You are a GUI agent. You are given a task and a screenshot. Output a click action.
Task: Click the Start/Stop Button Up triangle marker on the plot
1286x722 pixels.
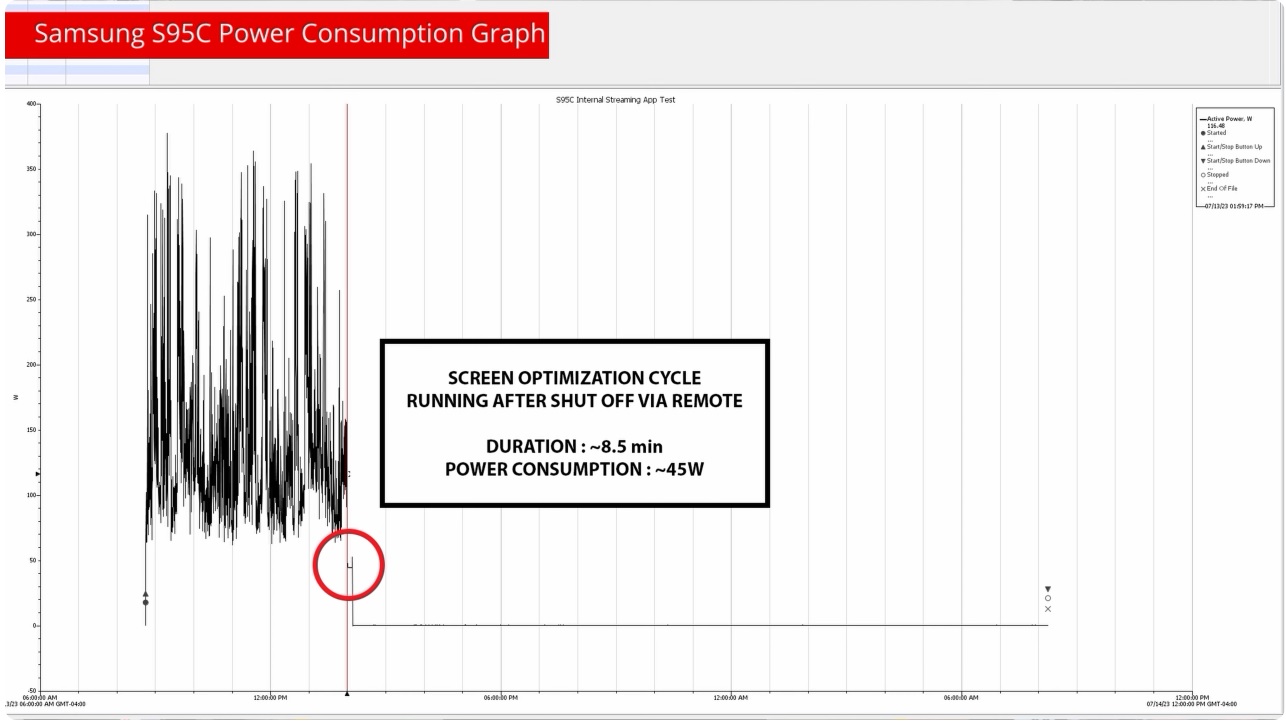(x=145, y=594)
